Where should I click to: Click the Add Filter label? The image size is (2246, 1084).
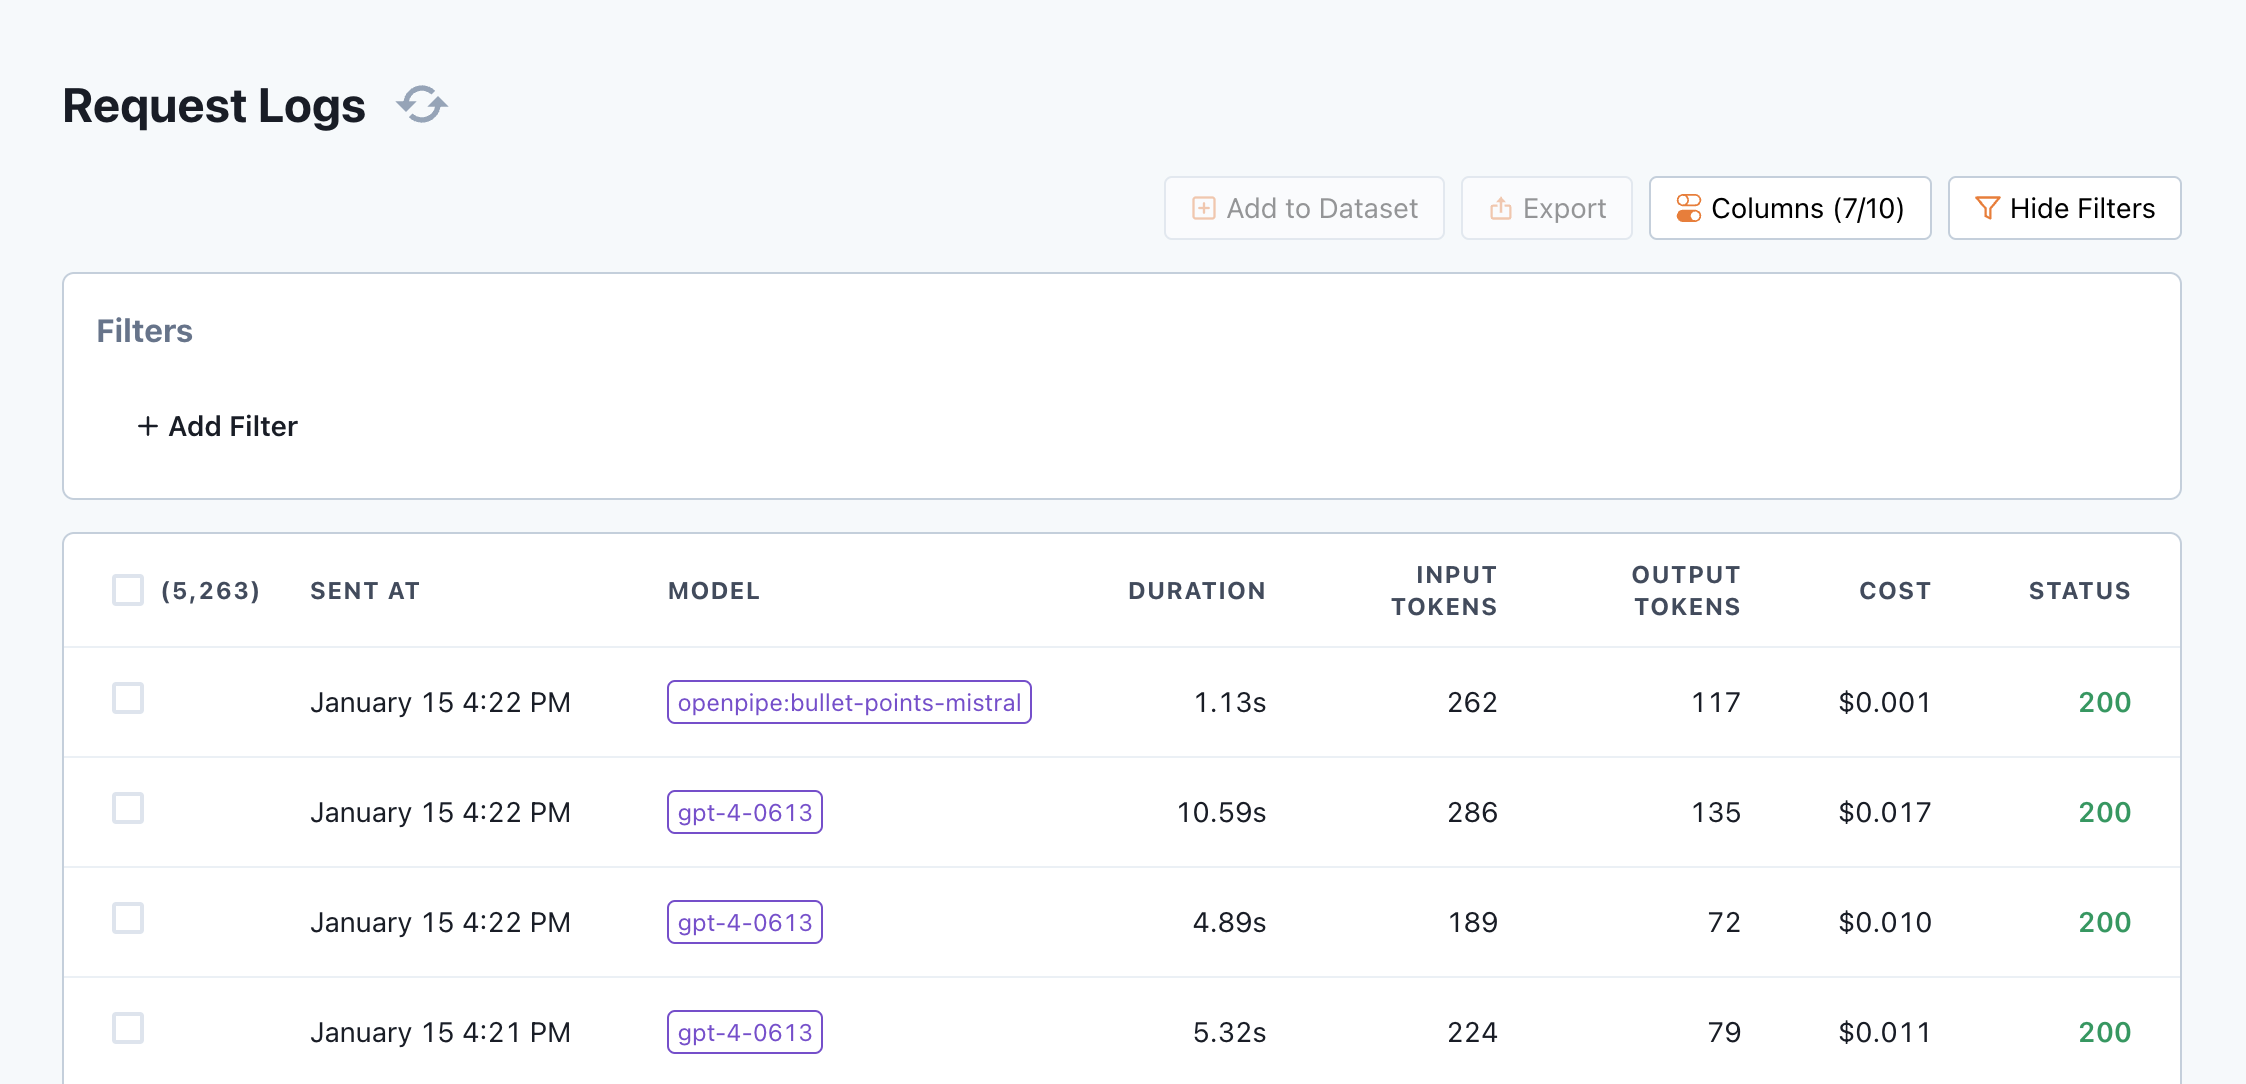pyautogui.click(x=233, y=426)
